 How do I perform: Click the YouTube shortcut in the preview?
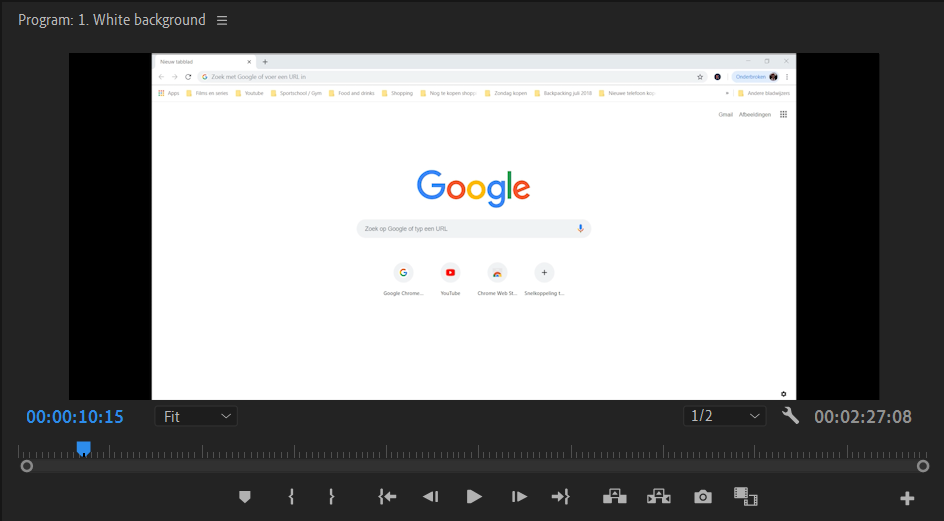pyautogui.click(x=450, y=279)
